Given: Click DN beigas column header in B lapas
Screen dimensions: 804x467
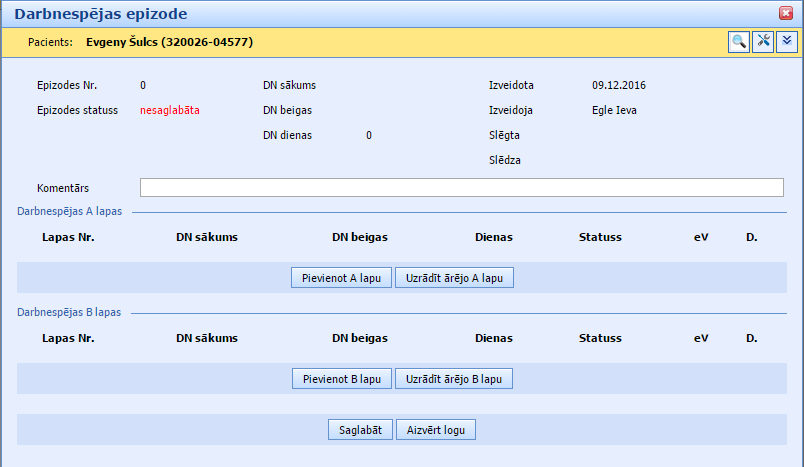Looking at the screenshot, I should (x=360, y=338).
